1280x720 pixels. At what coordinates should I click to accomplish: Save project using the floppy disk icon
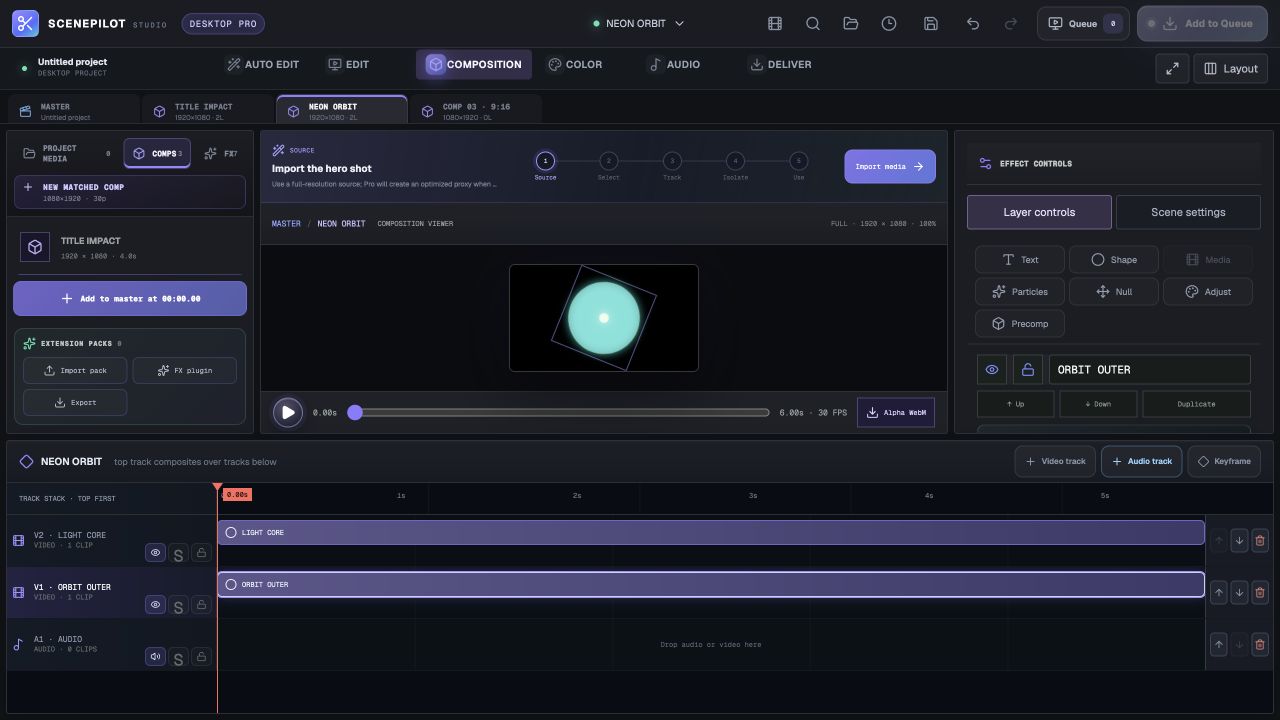coord(931,23)
